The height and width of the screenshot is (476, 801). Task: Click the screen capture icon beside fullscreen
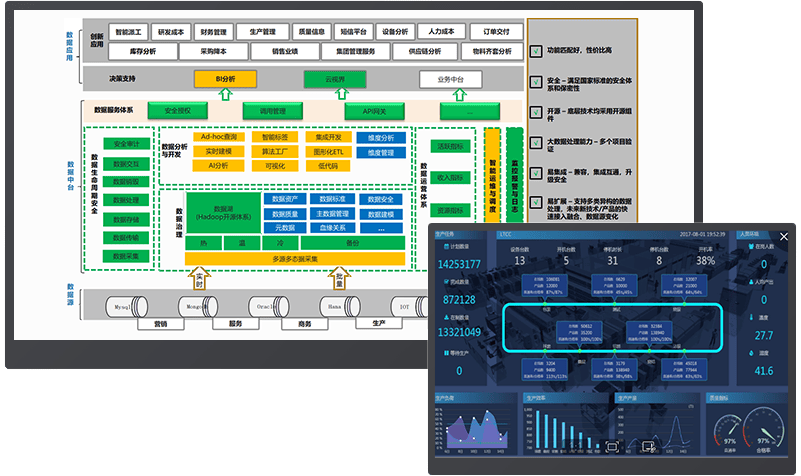[648, 445]
